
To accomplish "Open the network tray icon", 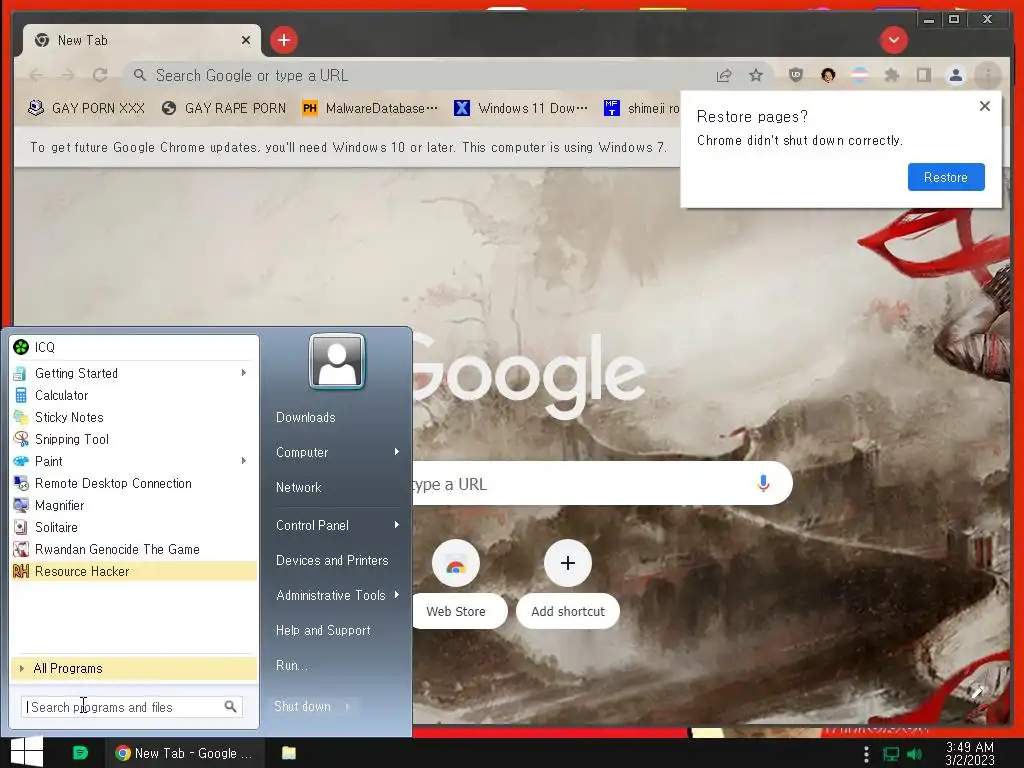I will click(891, 754).
